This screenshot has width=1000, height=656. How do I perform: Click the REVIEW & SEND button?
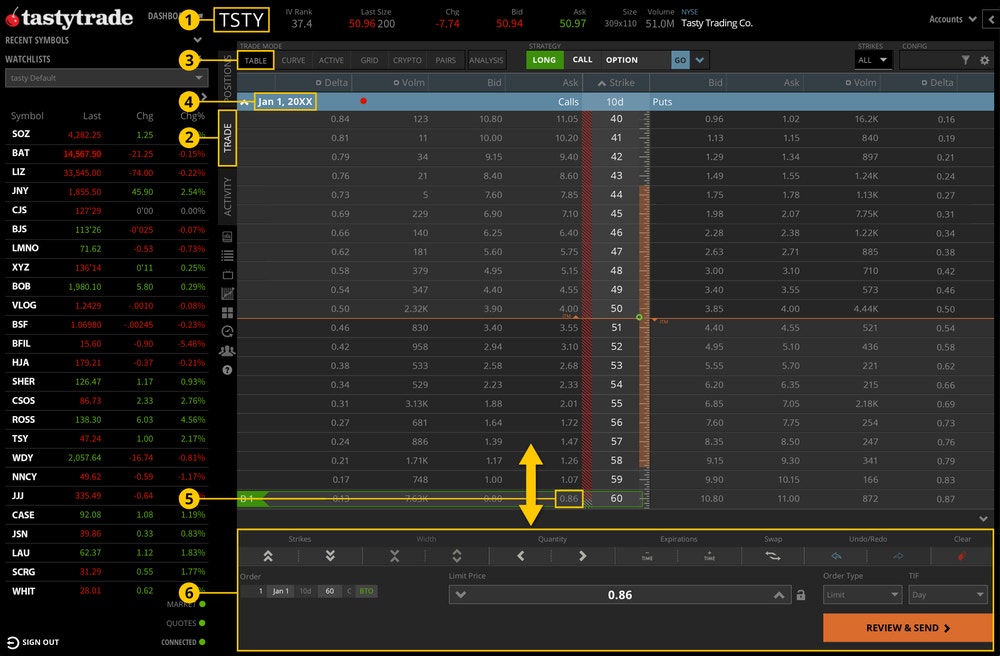coord(905,627)
